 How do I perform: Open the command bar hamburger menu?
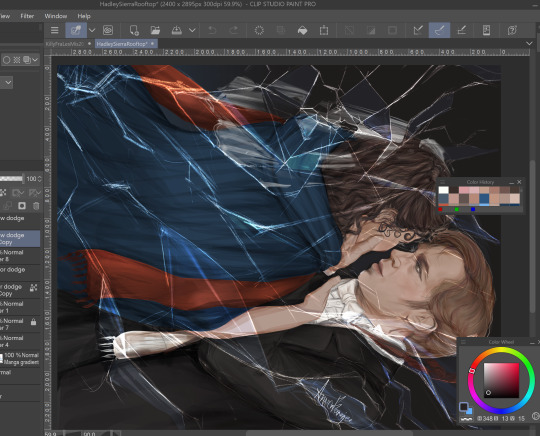(54, 31)
